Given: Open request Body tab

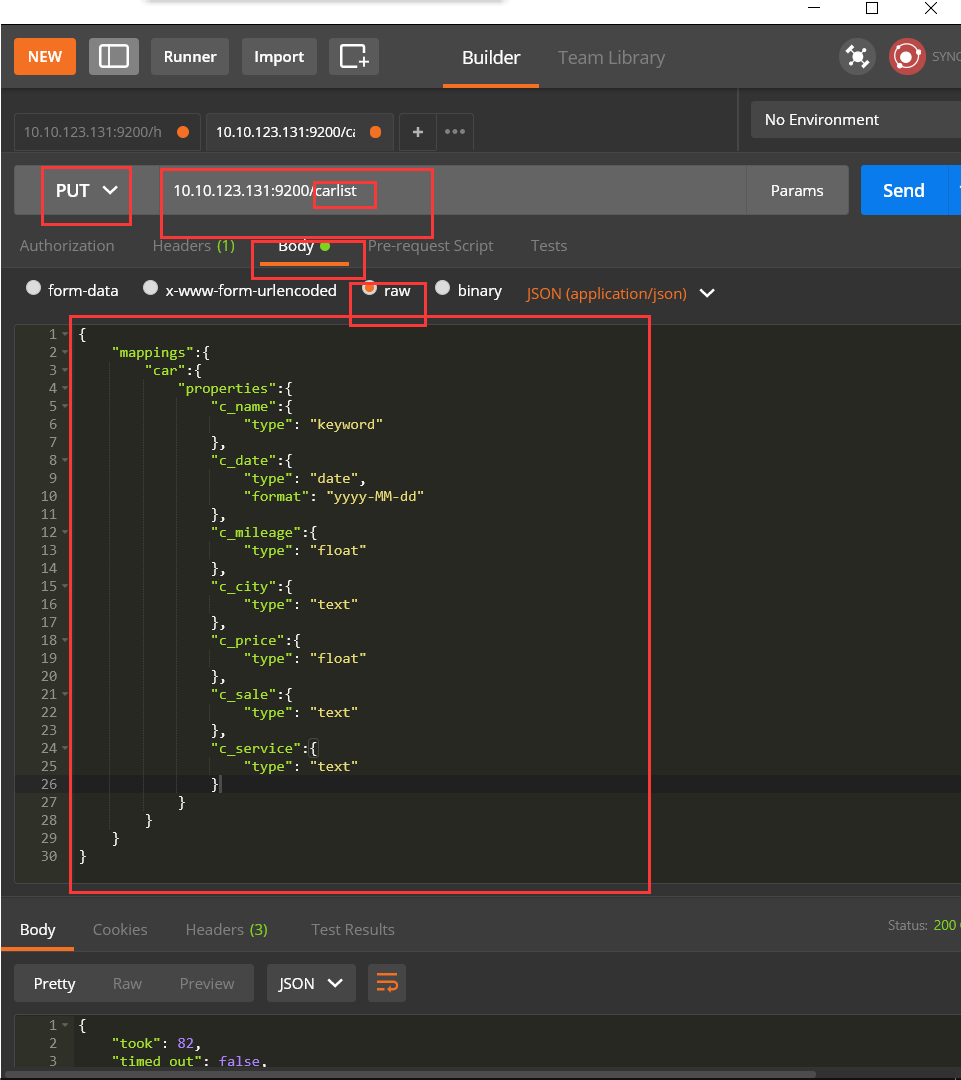Looking at the screenshot, I should [304, 246].
